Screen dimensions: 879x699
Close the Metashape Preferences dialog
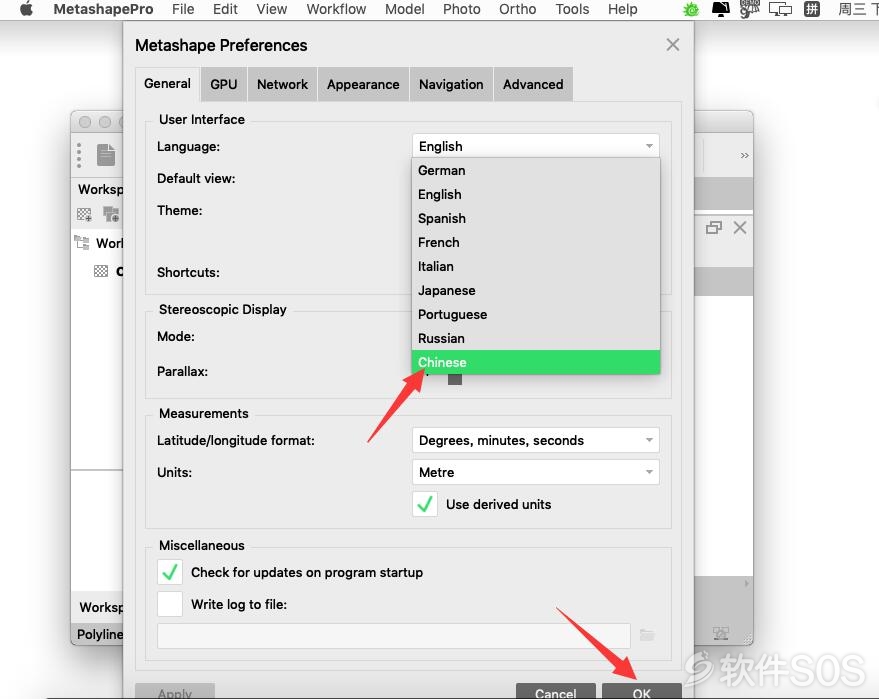pos(673,45)
